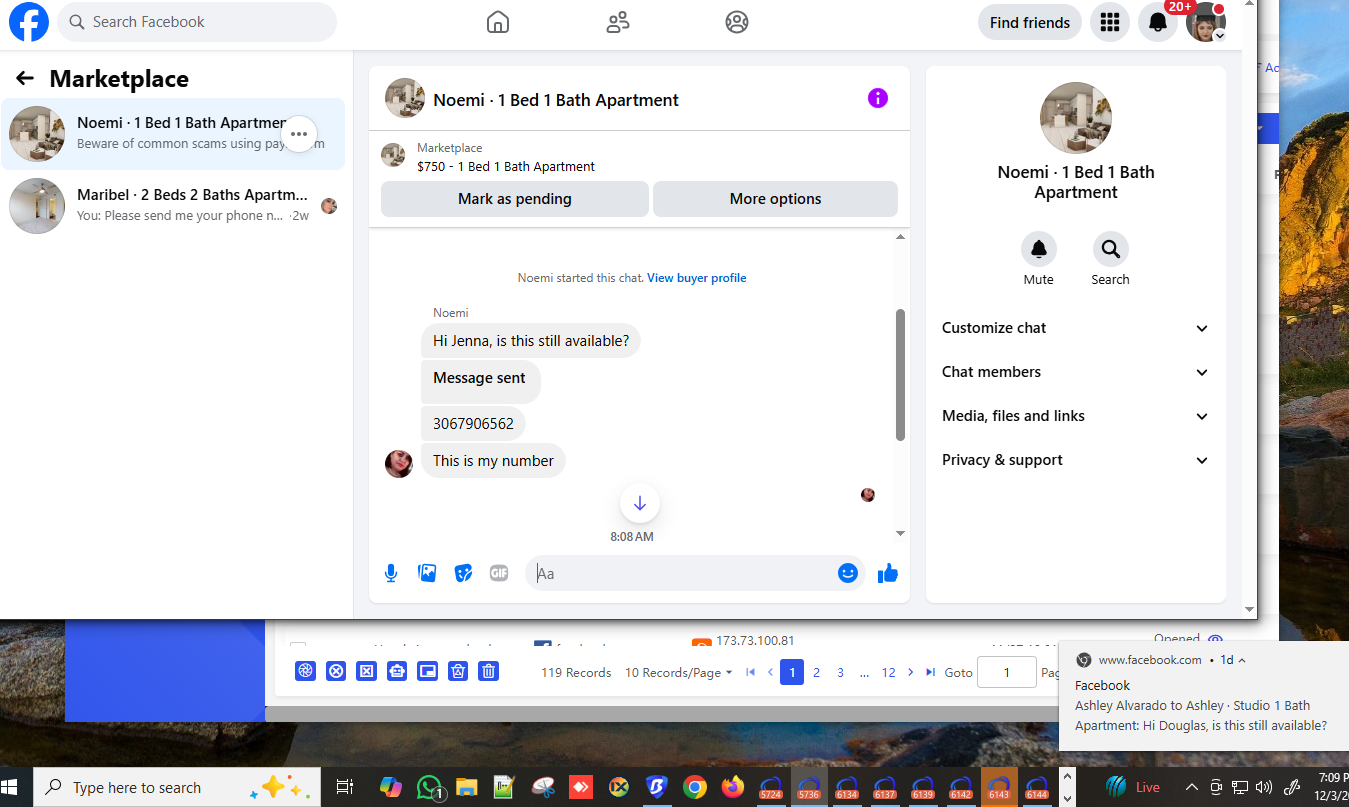1349x807 pixels.
Task: Collapse the facebook.com notification with its chevron
Action: pyautogui.click(x=1242, y=660)
